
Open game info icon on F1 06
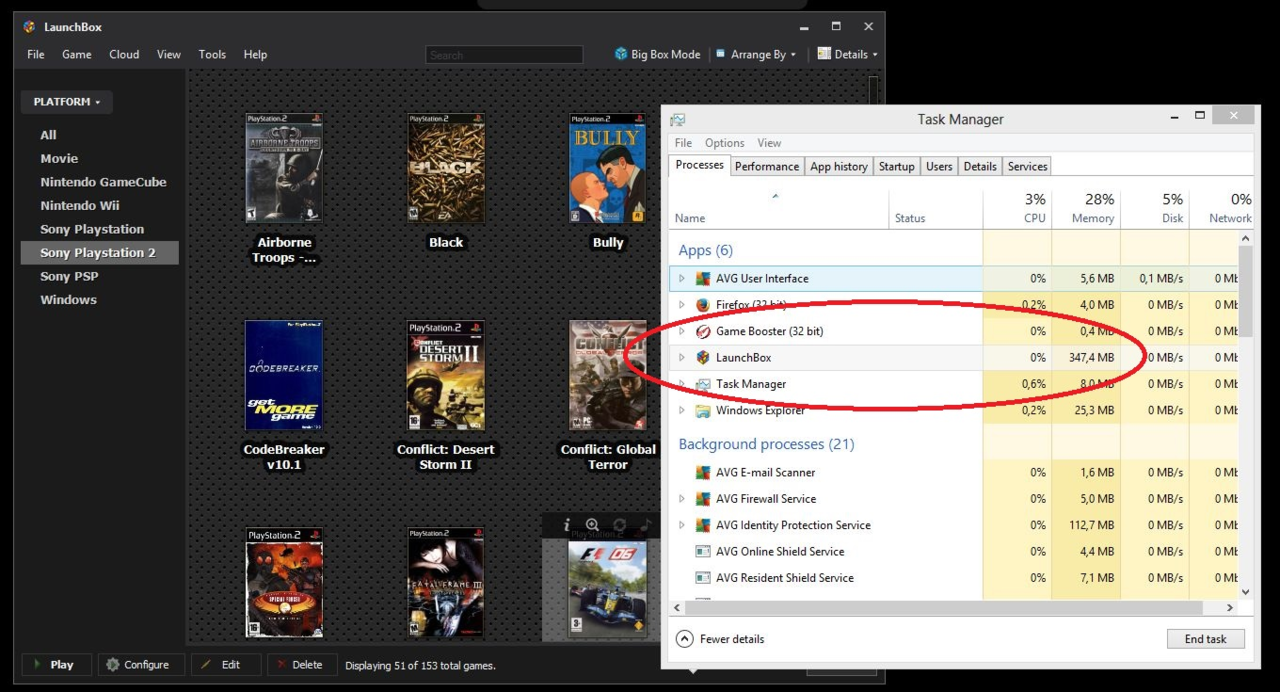tap(567, 525)
